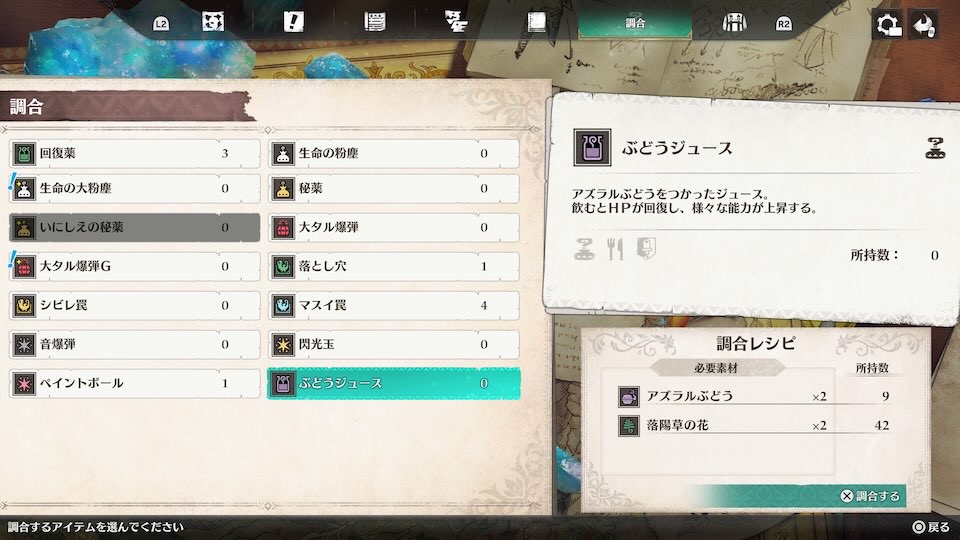Open the notes list icon tab
Viewport: 960px width, 540px height.
pyautogui.click(x=375, y=23)
